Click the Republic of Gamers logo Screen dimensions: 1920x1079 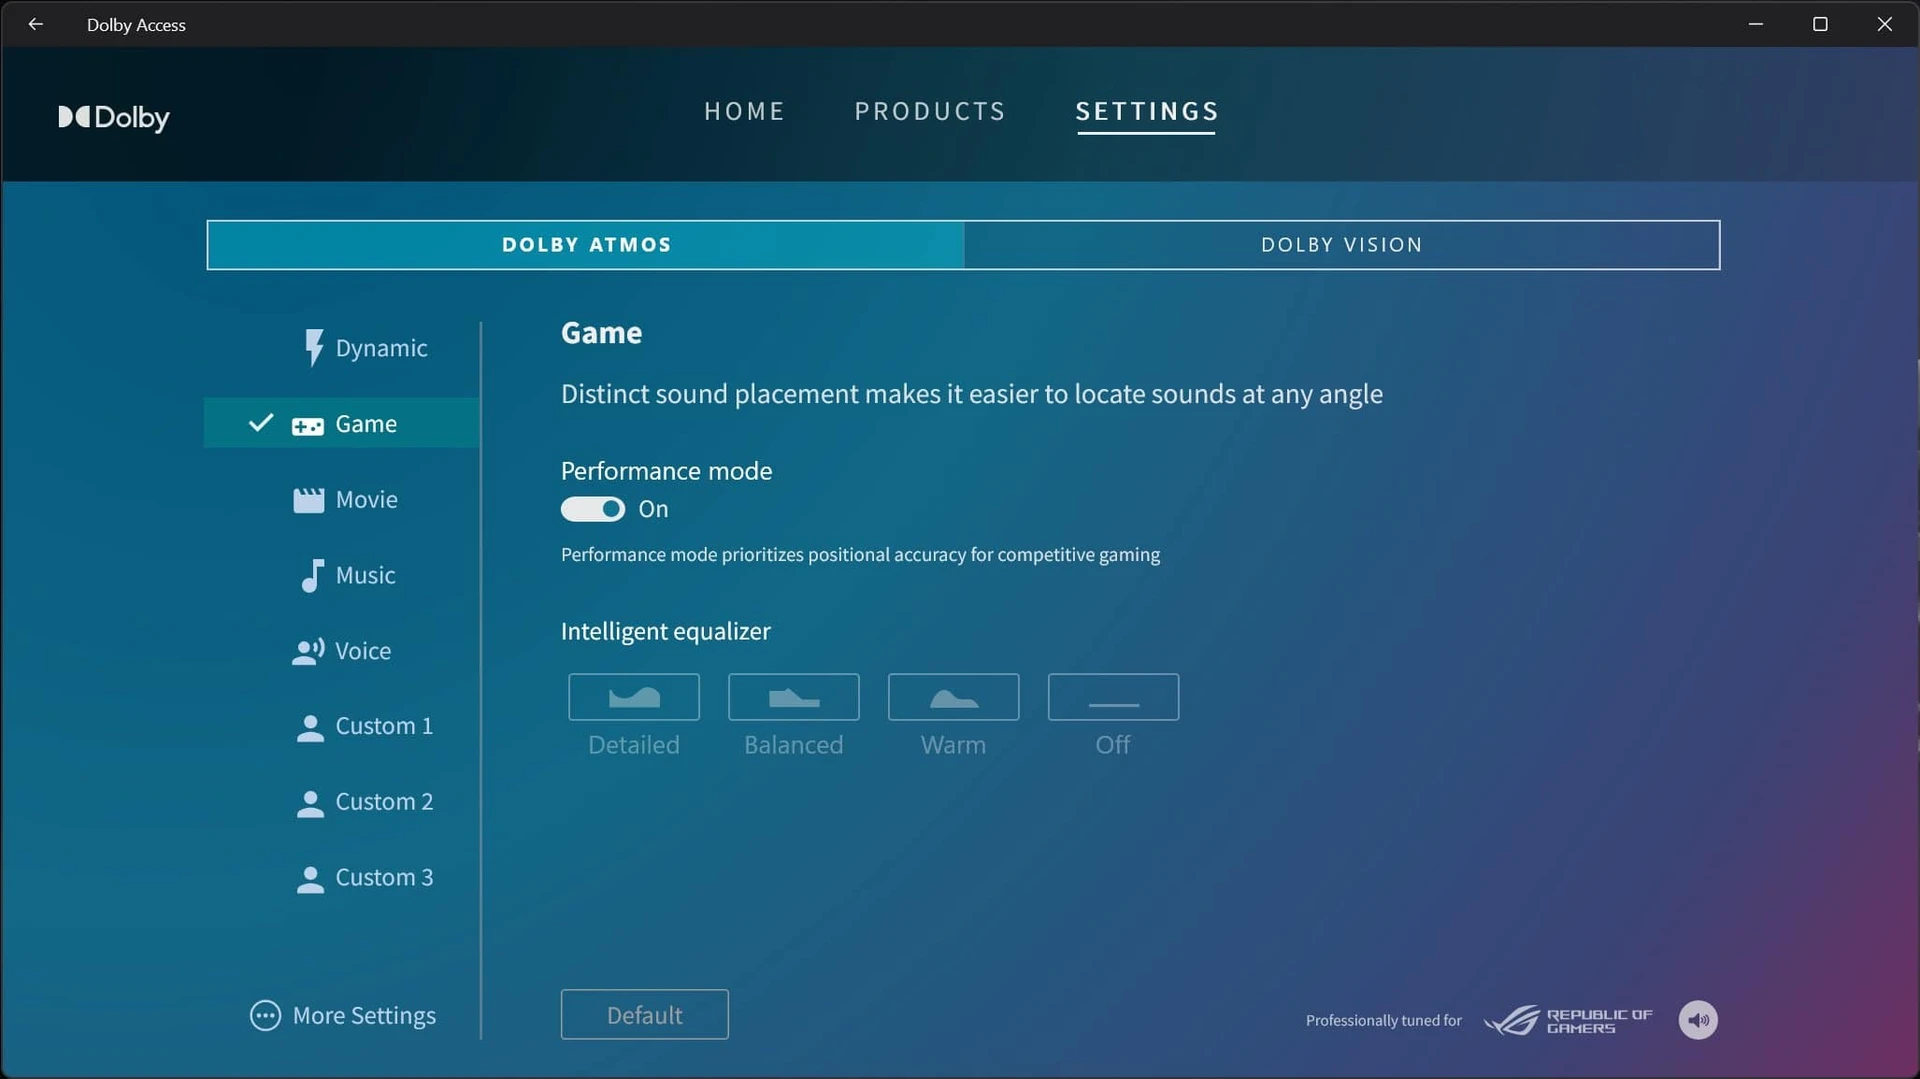coord(1568,1020)
